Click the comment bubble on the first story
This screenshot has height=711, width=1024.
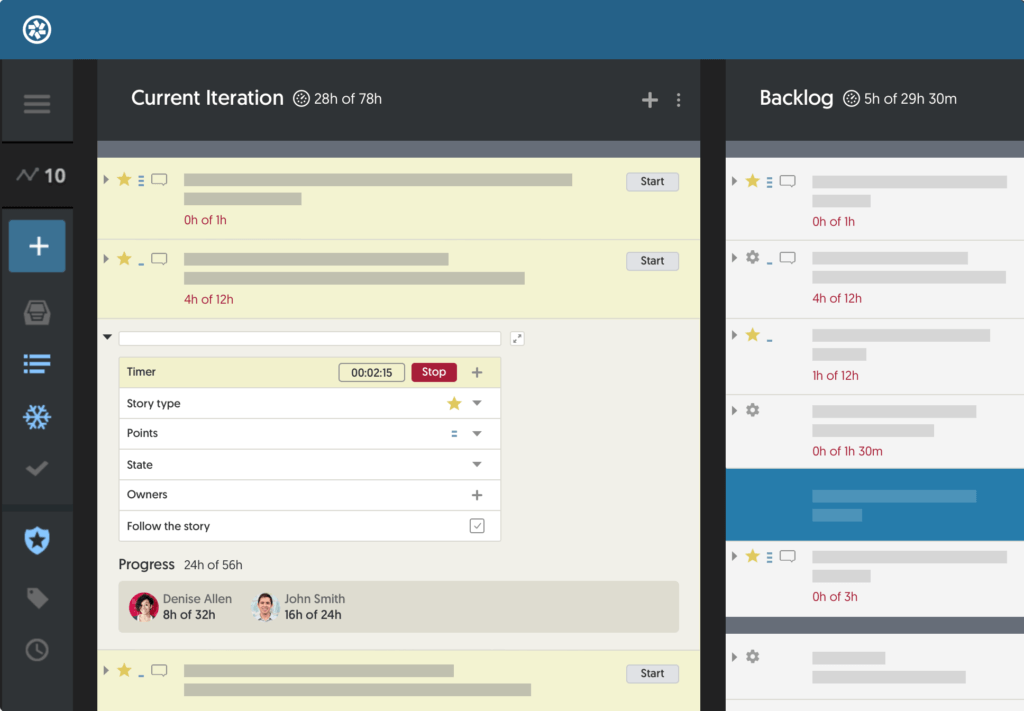159,178
